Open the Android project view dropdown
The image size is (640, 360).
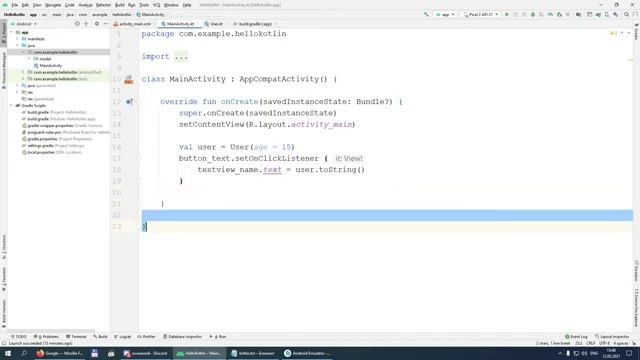click(23, 24)
